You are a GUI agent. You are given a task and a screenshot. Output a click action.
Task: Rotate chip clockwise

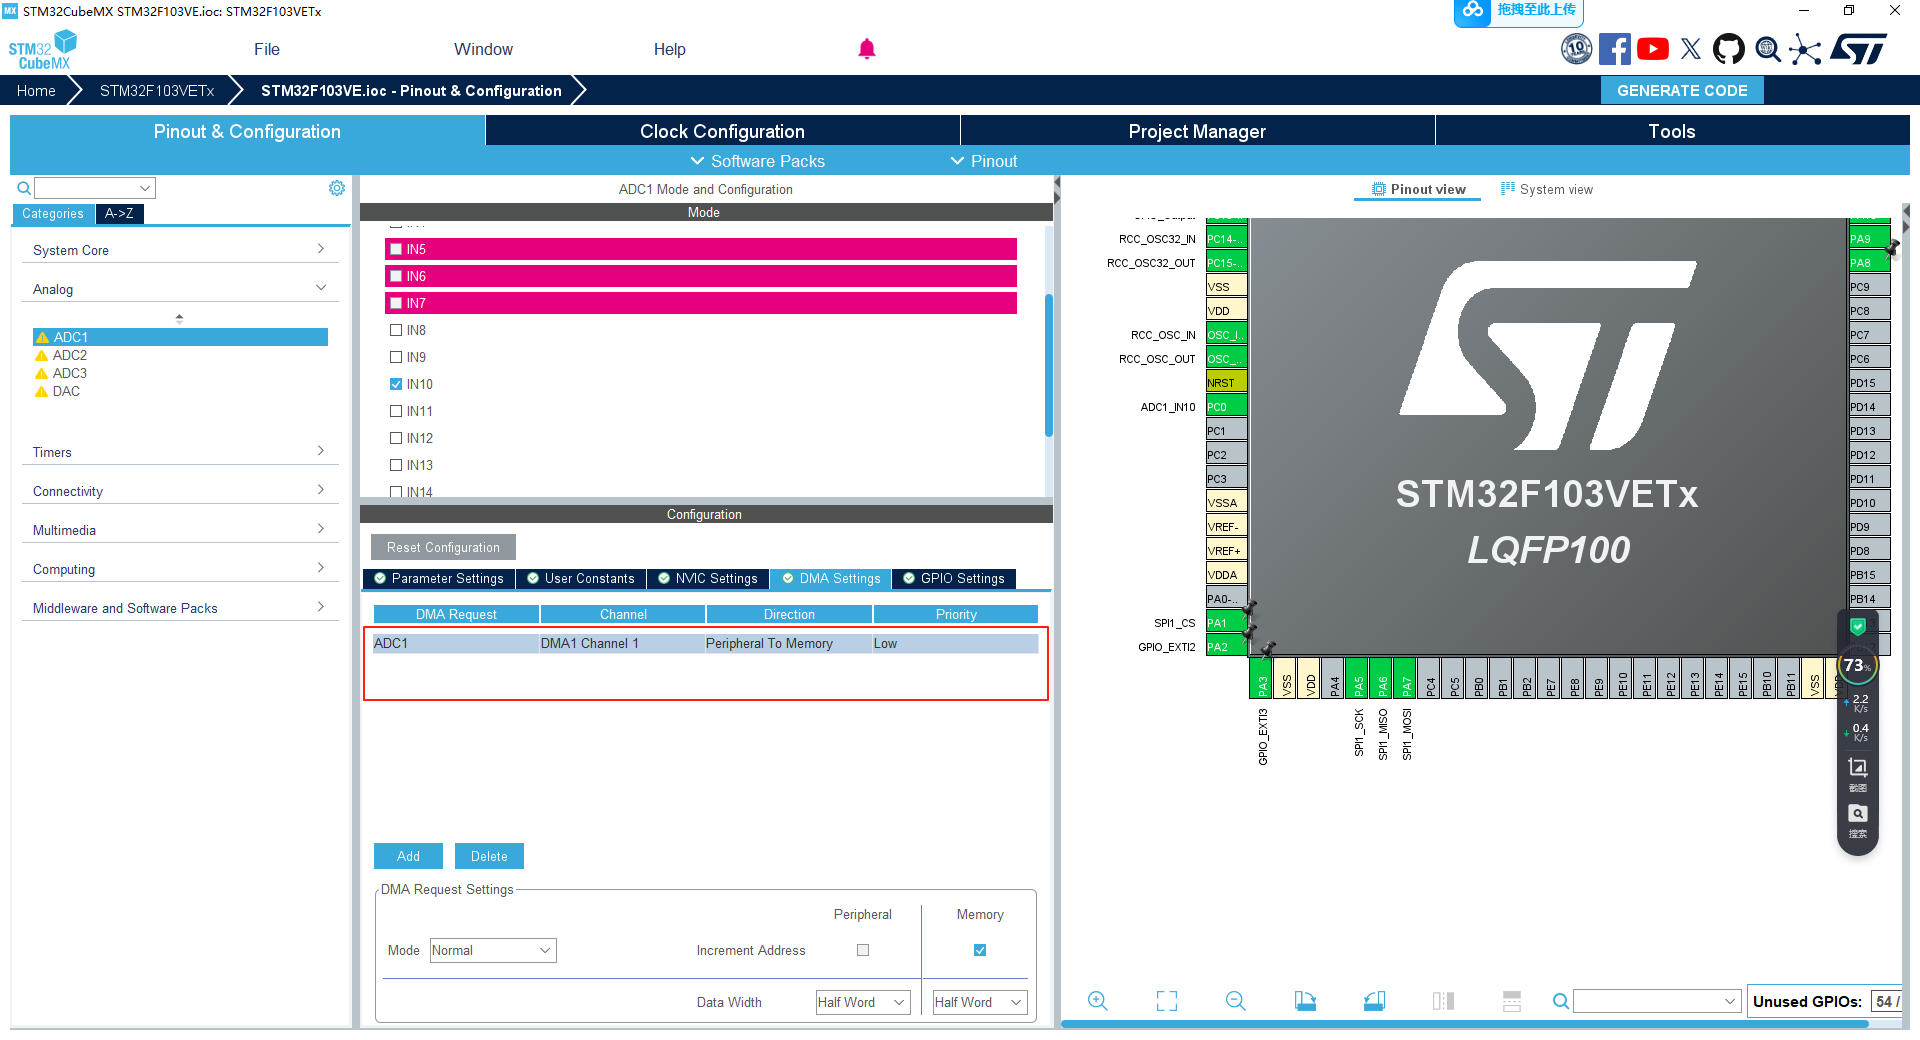tap(1305, 1001)
